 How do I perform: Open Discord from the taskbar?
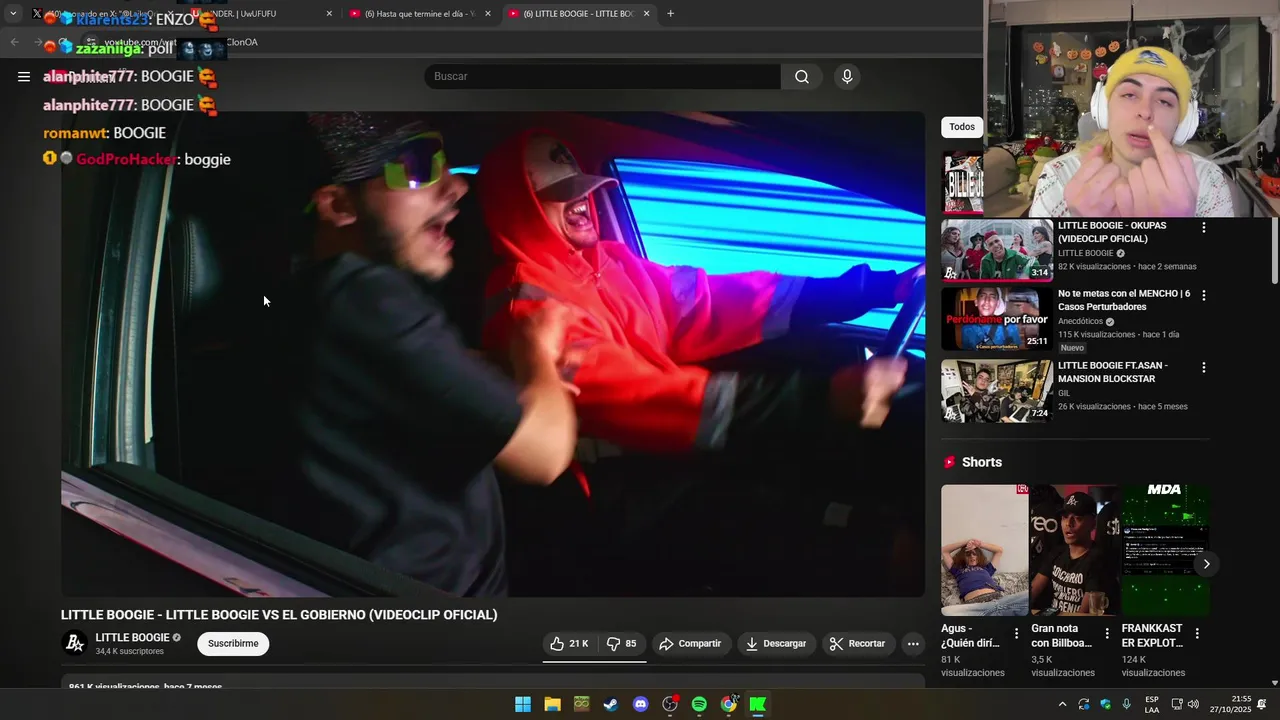tap(641, 704)
